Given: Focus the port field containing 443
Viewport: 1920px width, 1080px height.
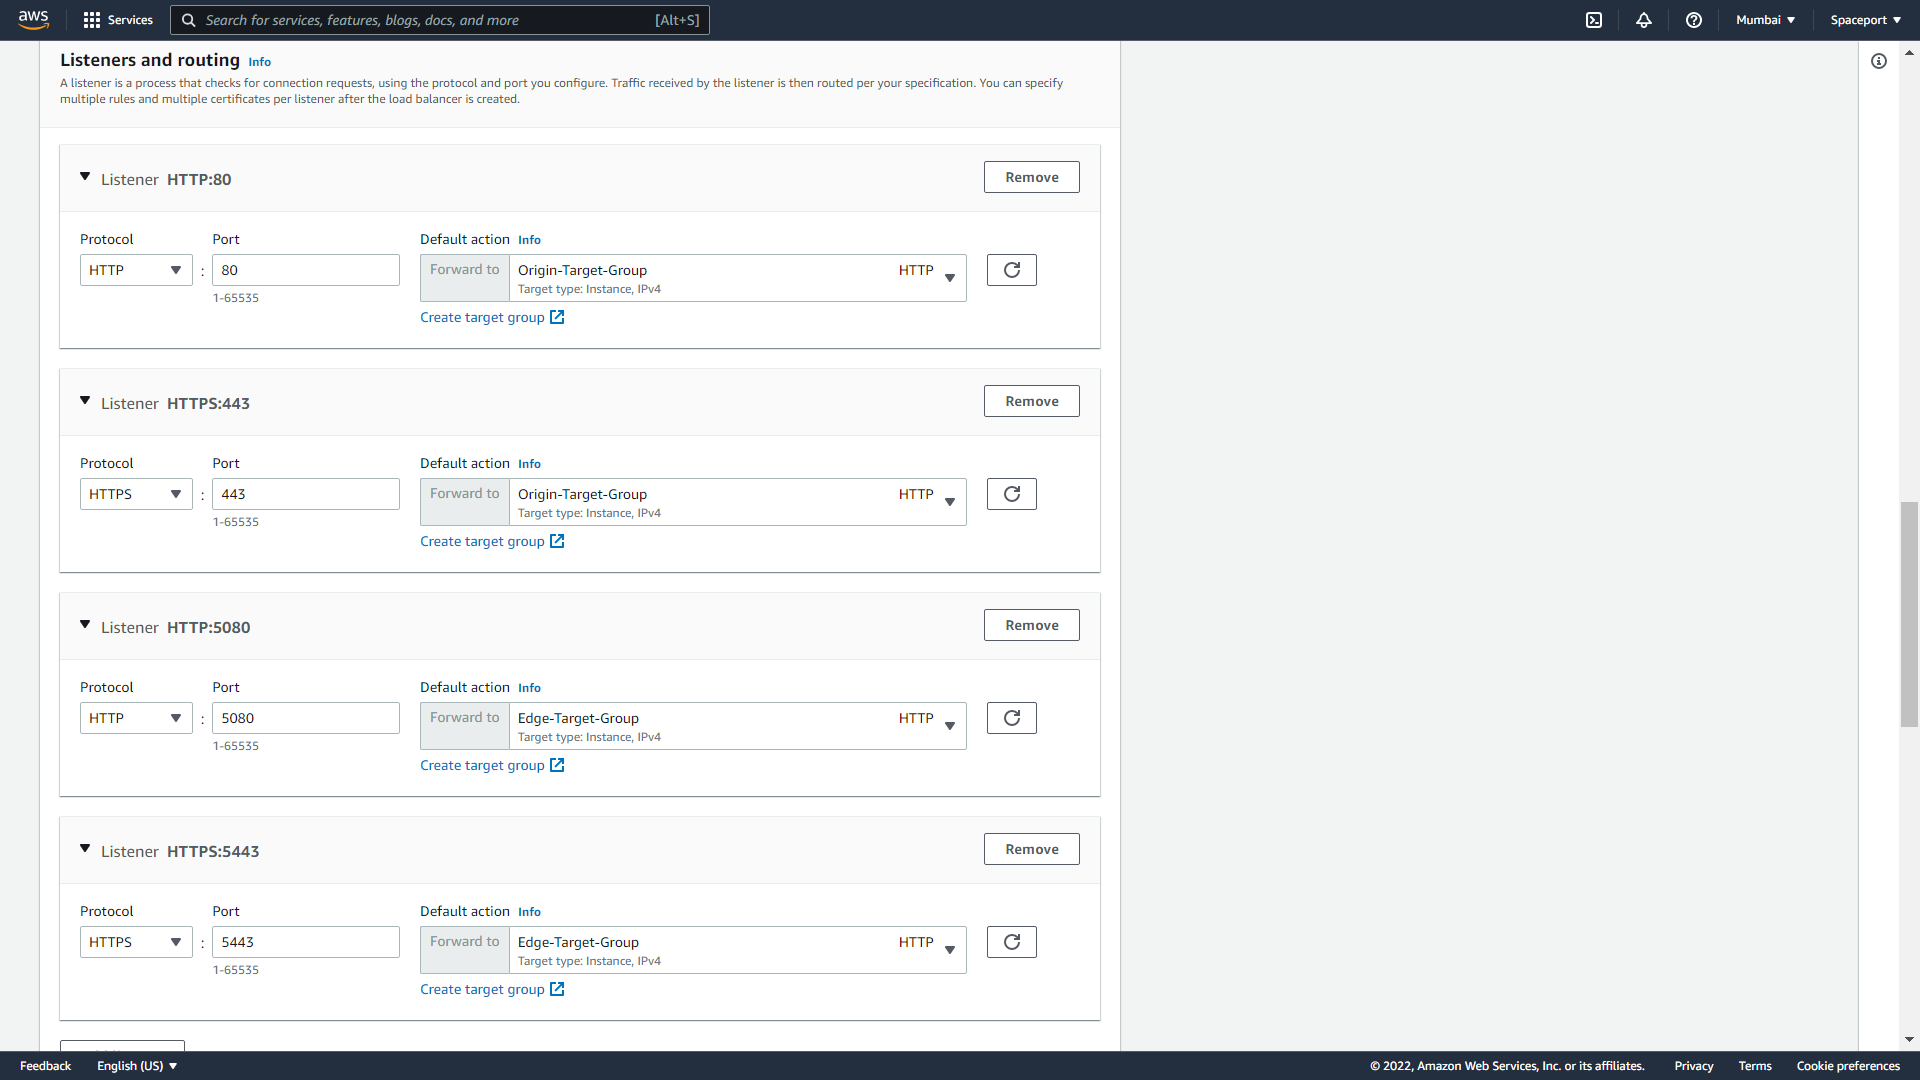Looking at the screenshot, I should [x=306, y=494].
